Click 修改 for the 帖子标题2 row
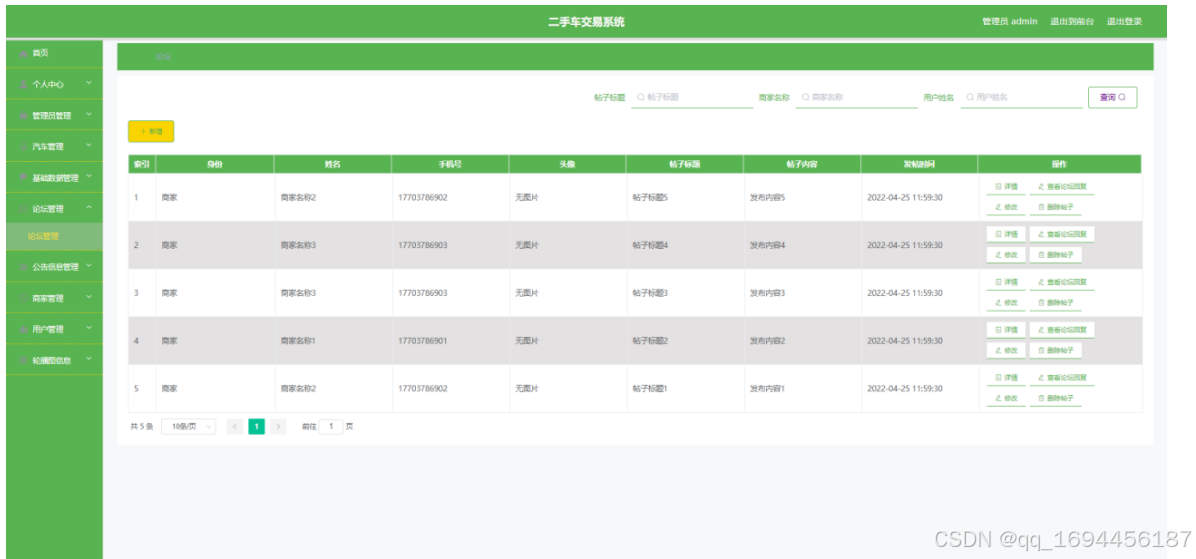The height and width of the screenshot is (559, 1196). tap(1006, 350)
